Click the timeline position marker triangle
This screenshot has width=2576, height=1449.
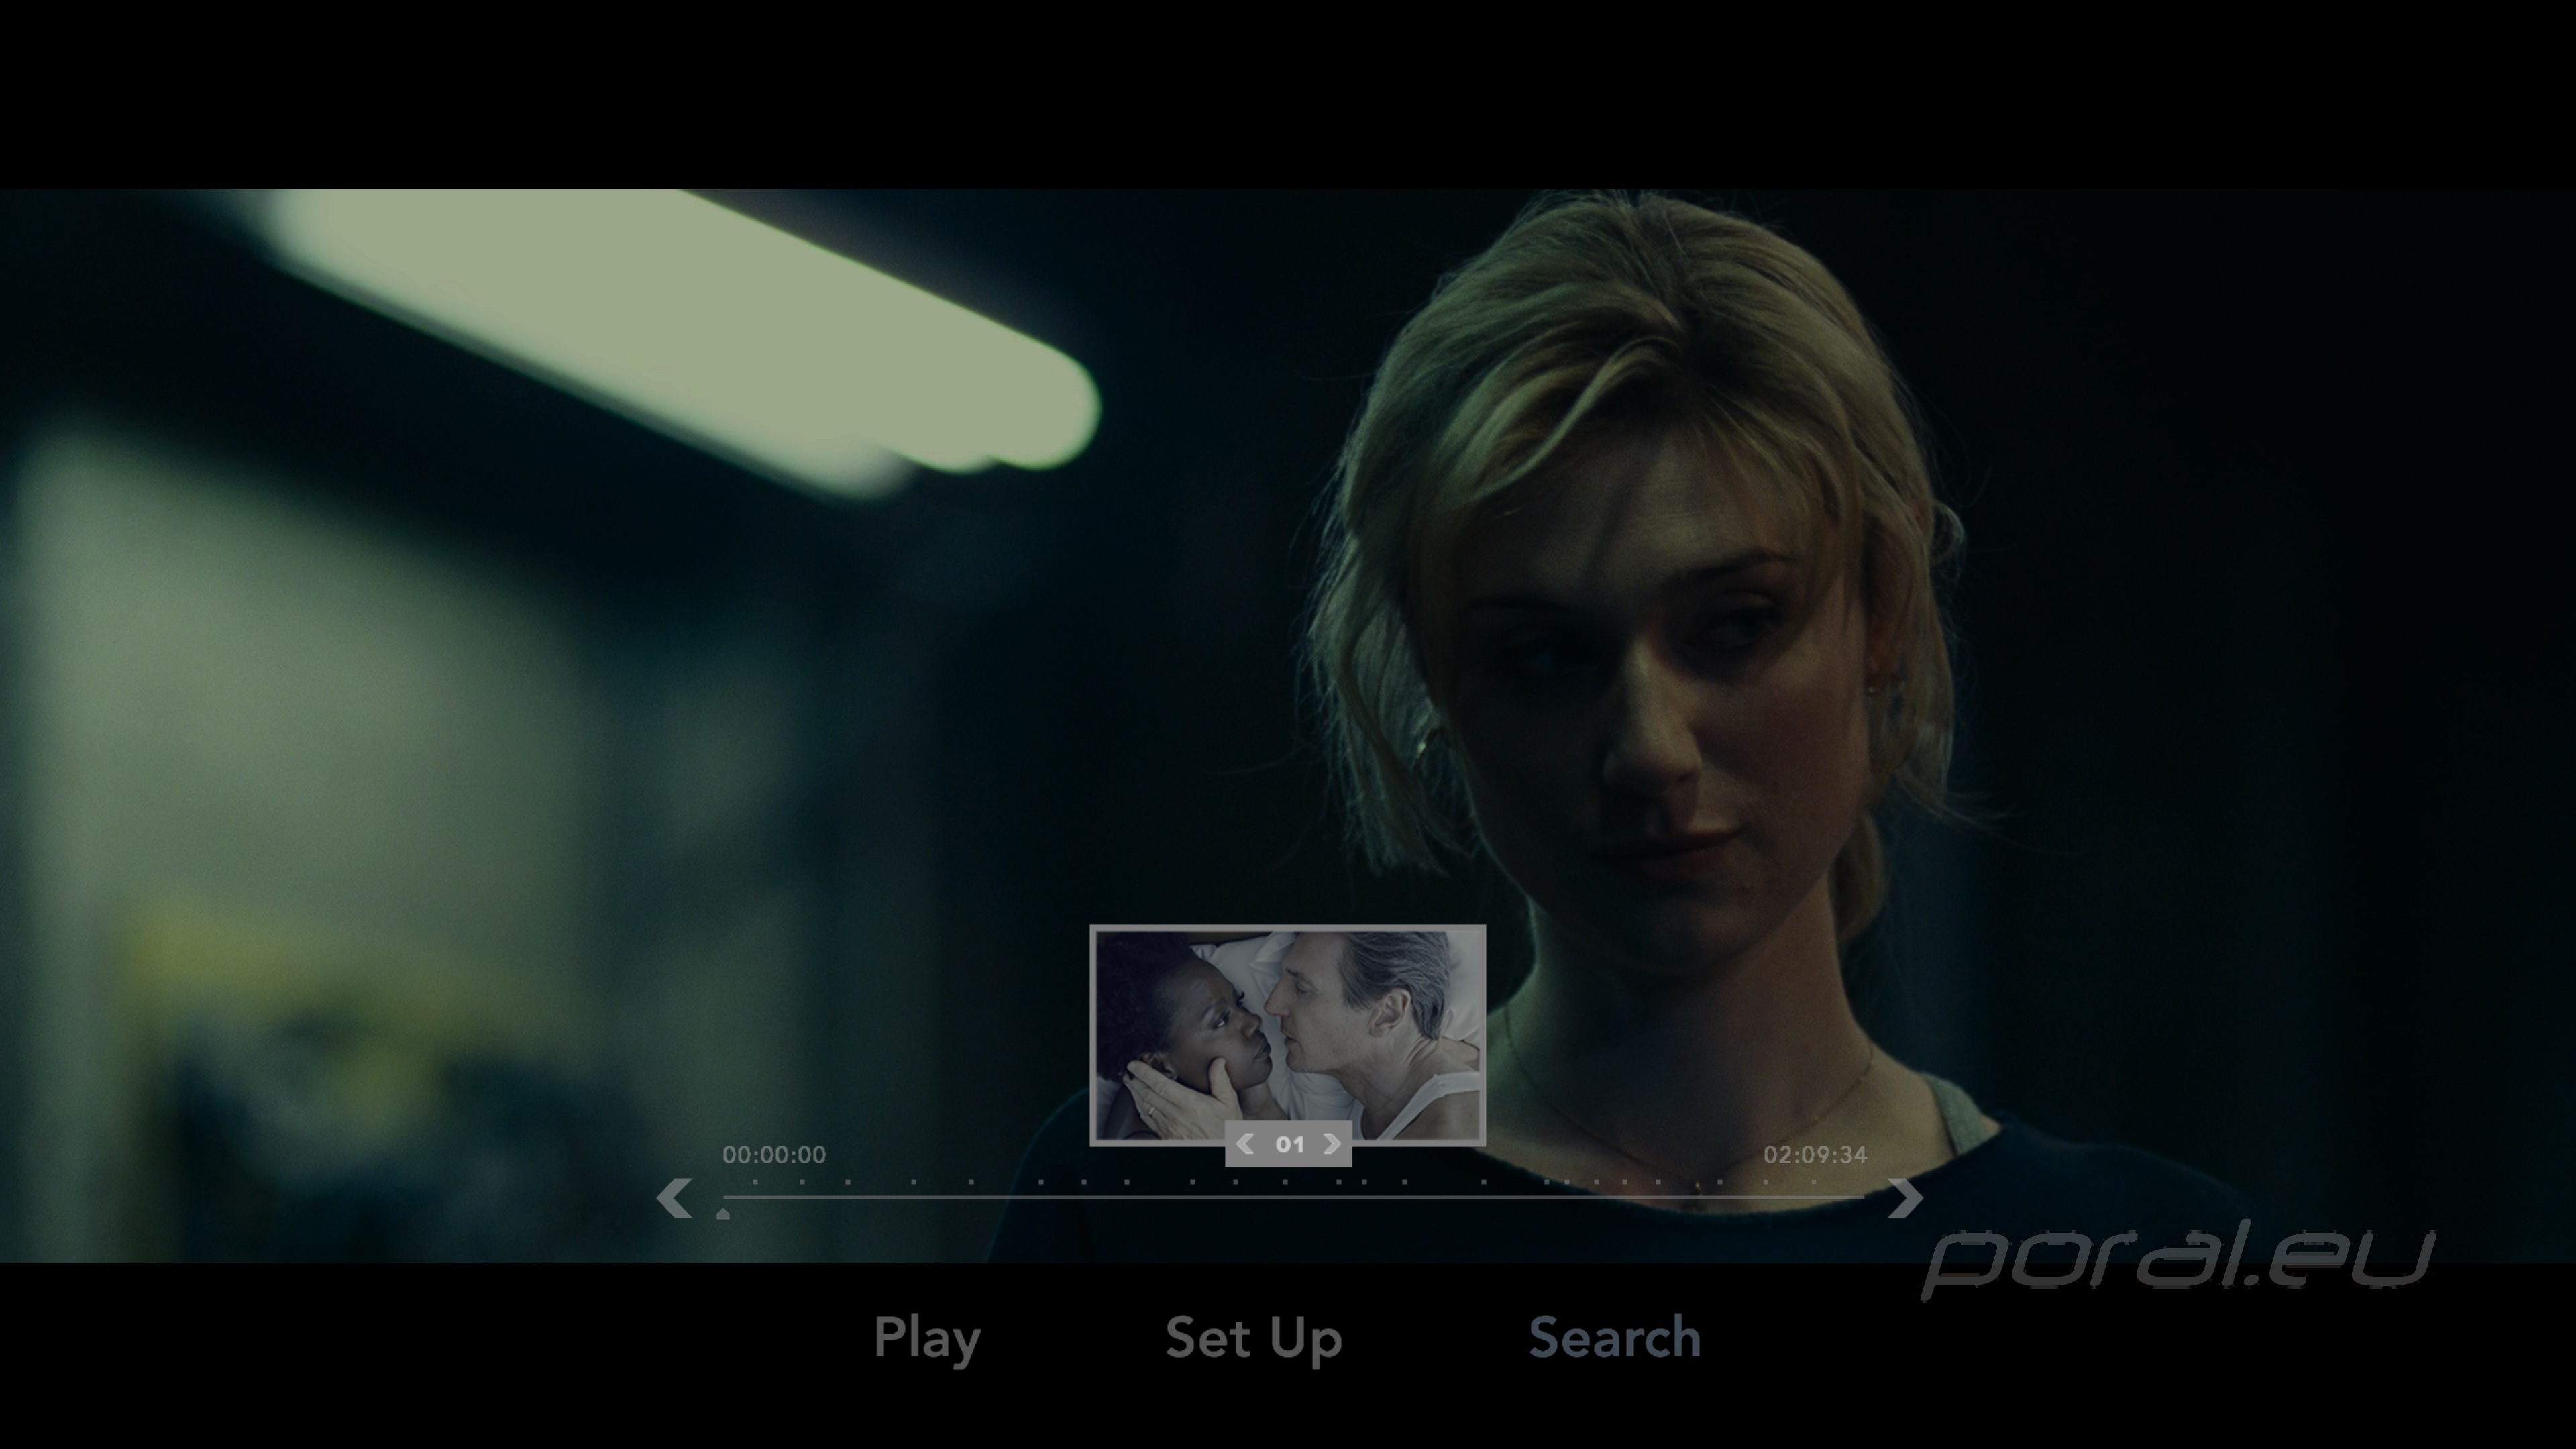pos(723,1213)
